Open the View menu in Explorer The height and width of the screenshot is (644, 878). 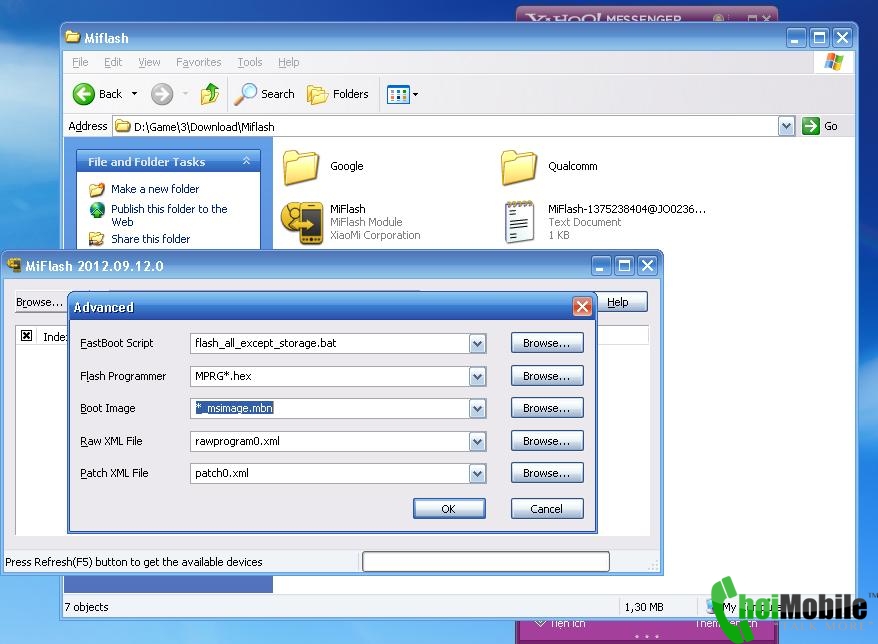(x=150, y=62)
